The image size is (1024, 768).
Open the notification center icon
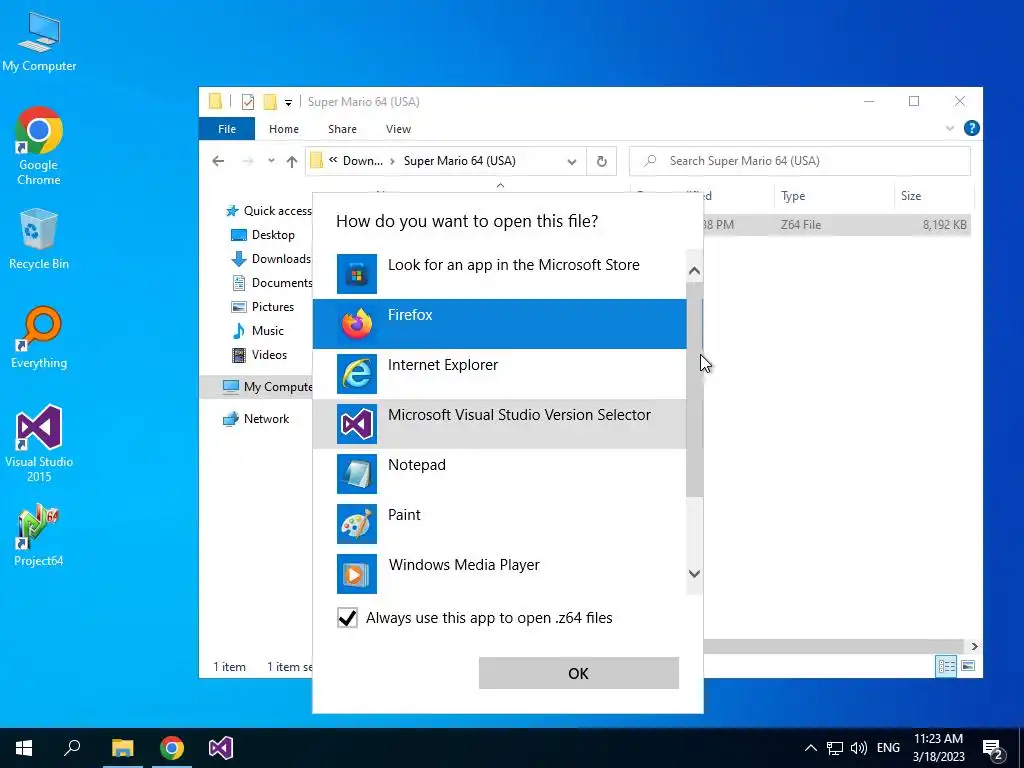point(993,749)
